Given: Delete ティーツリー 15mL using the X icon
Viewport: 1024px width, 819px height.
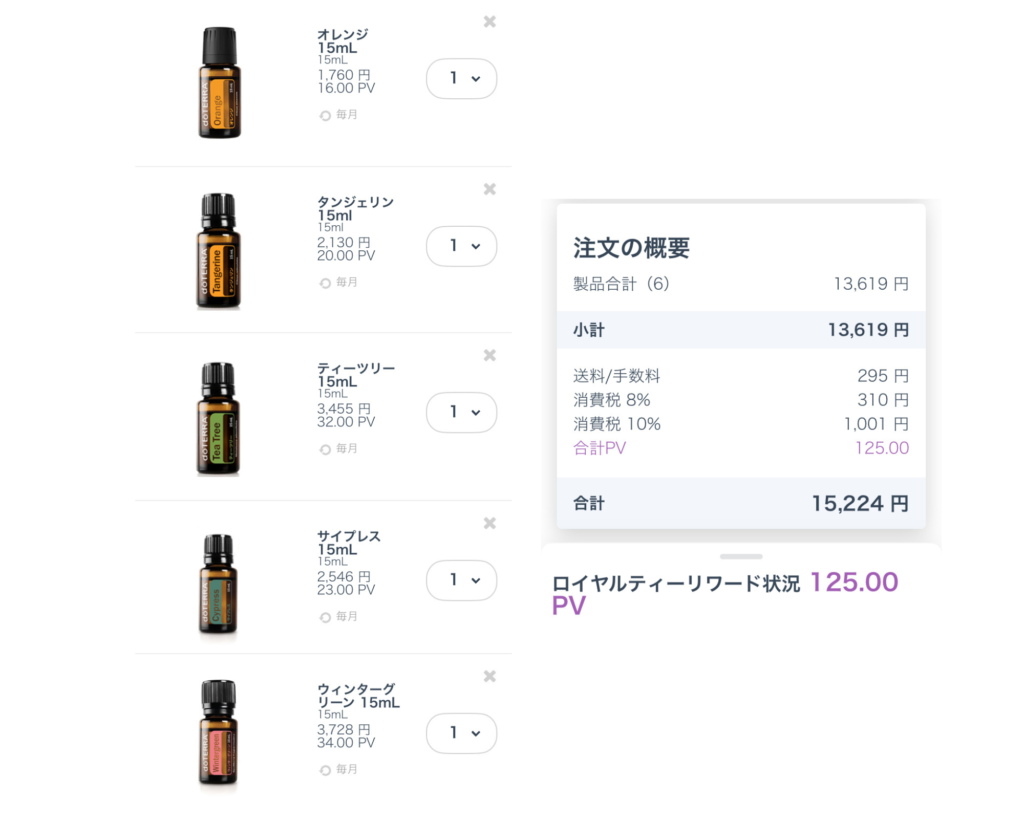Looking at the screenshot, I should 490,355.
